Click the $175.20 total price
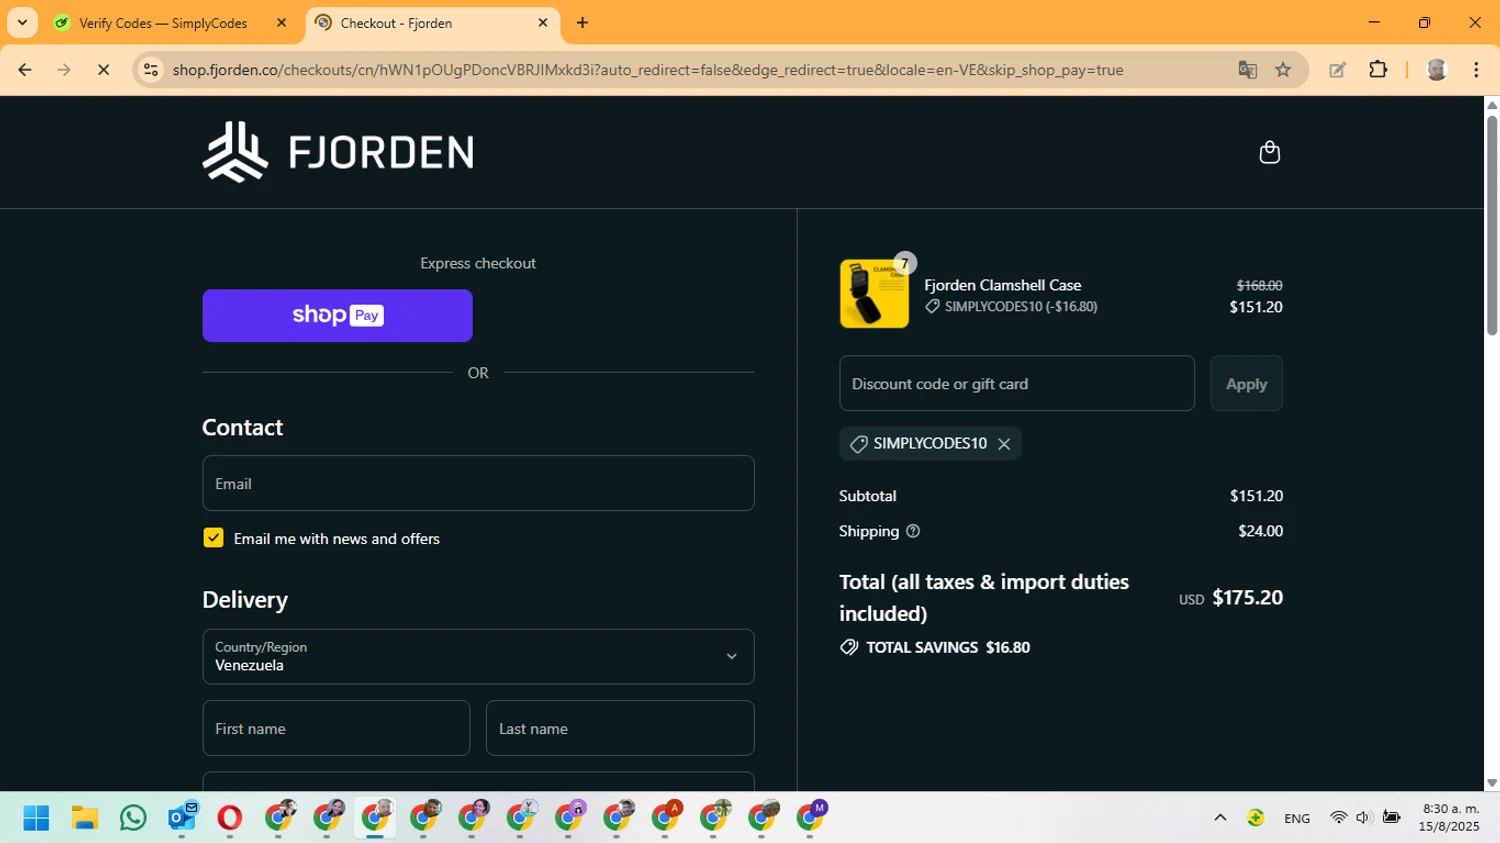Image resolution: width=1500 pixels, height=843 pixels. click(x=1247, y=598)
